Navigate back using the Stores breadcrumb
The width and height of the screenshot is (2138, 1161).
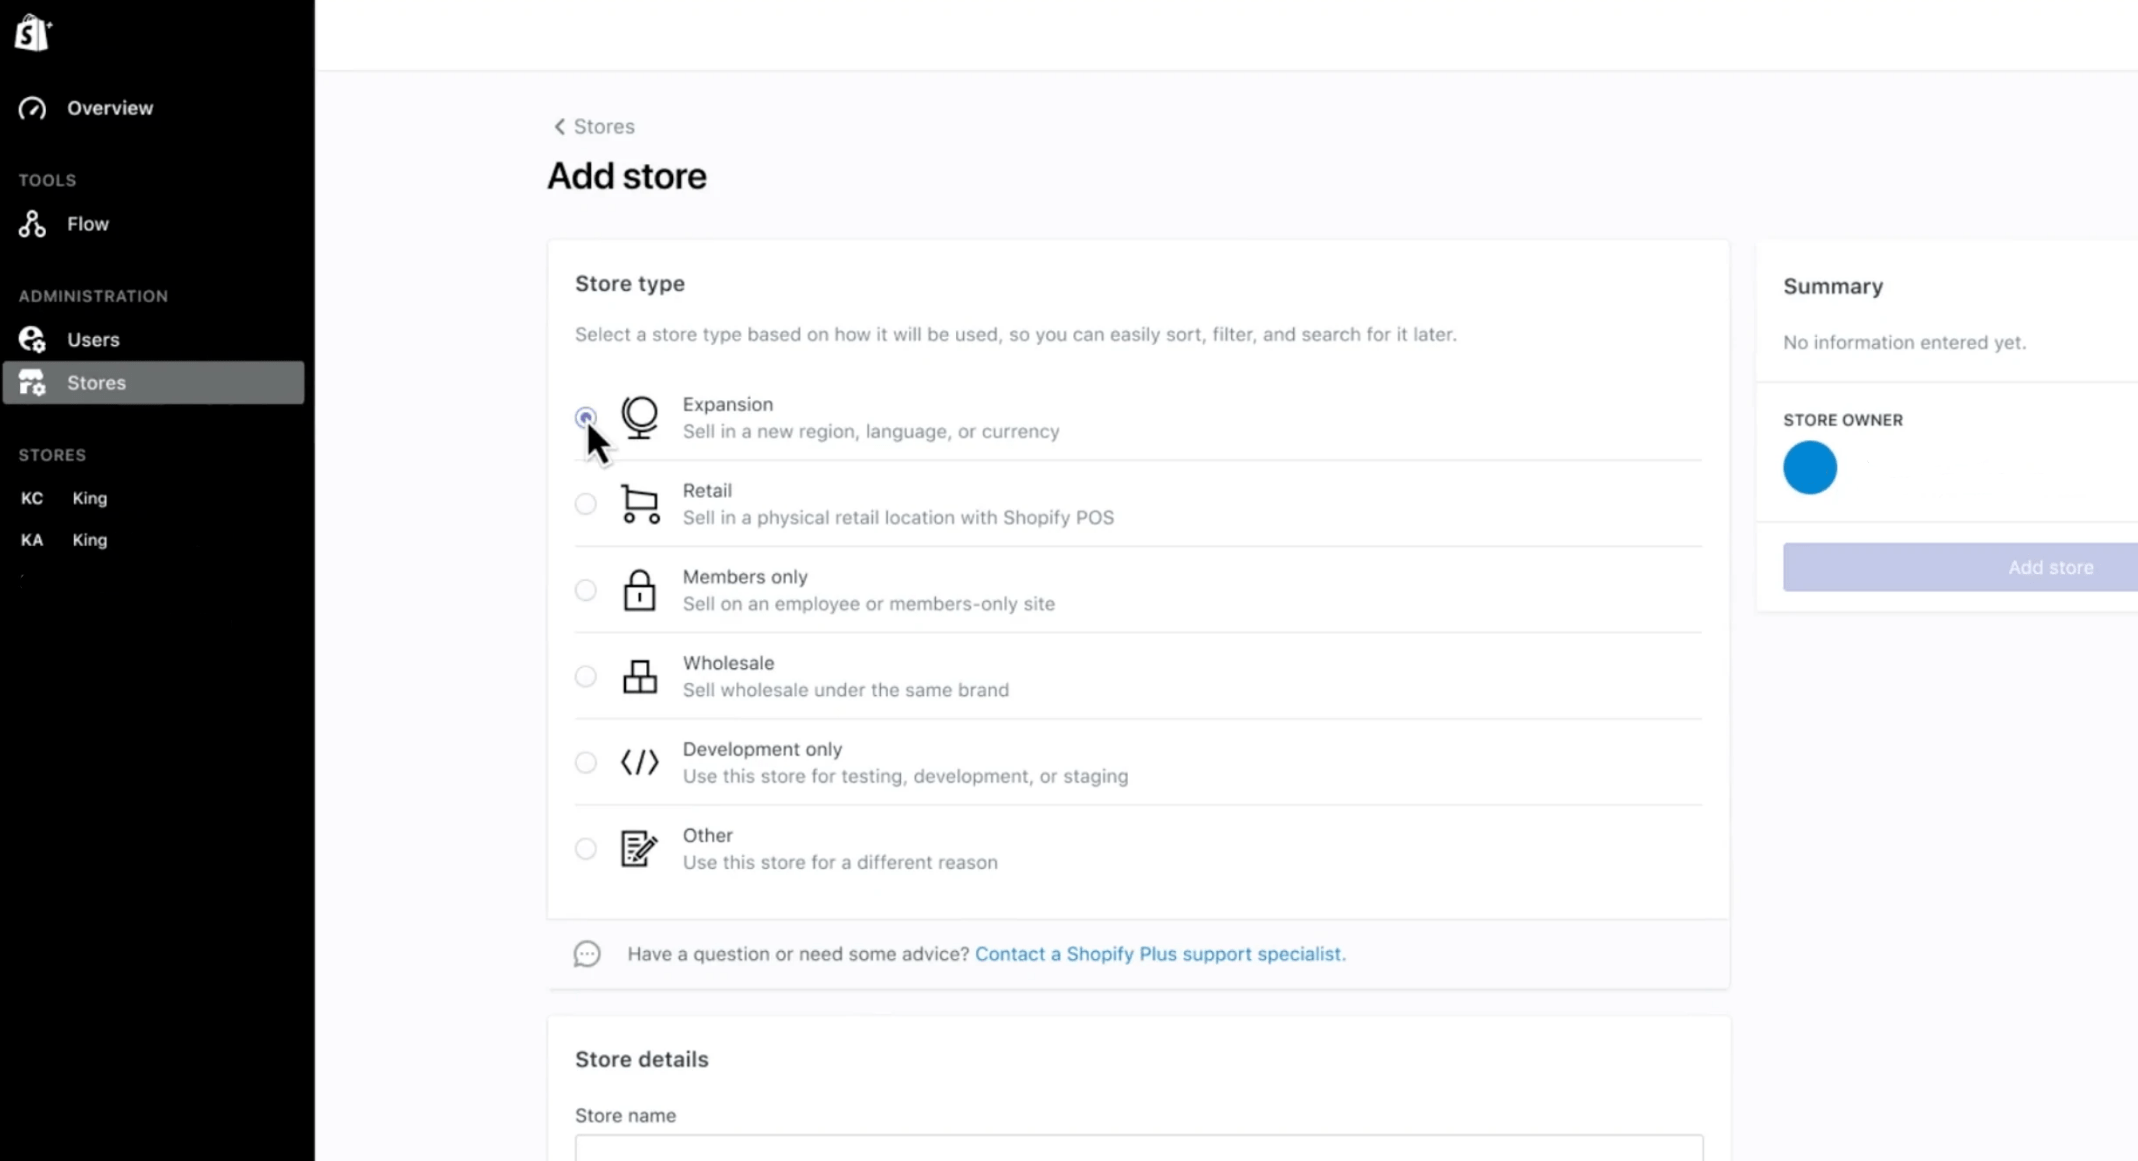pos(603,126)
